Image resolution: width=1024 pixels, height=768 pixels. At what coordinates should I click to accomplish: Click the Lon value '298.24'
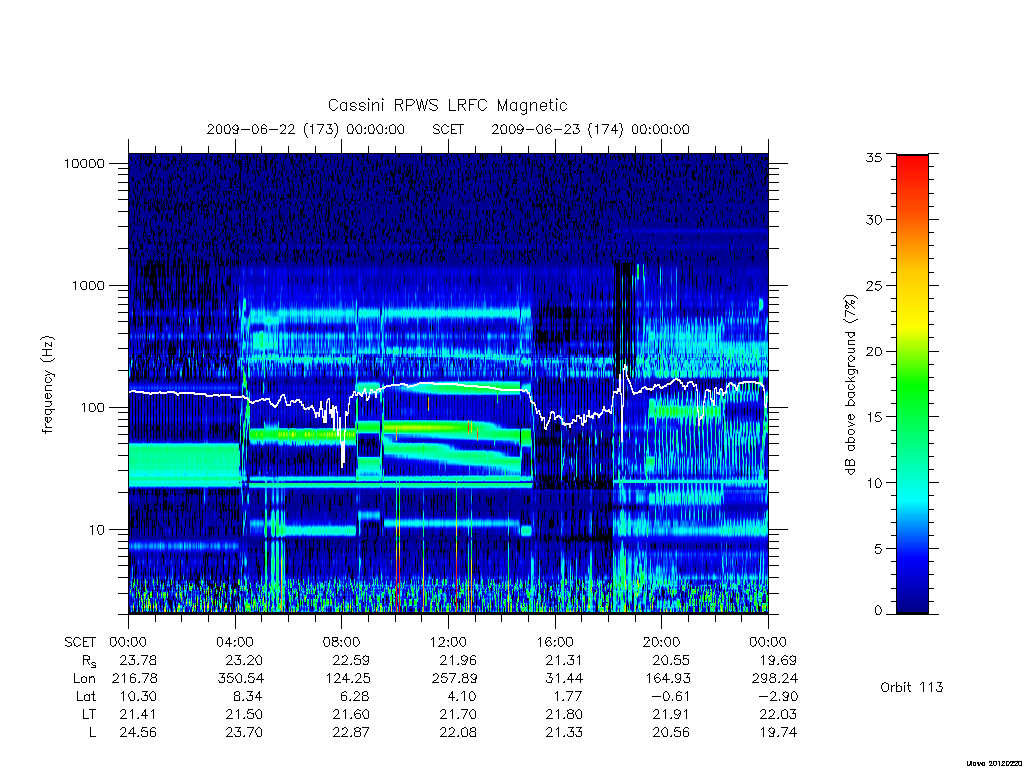[x=775, y=679]
